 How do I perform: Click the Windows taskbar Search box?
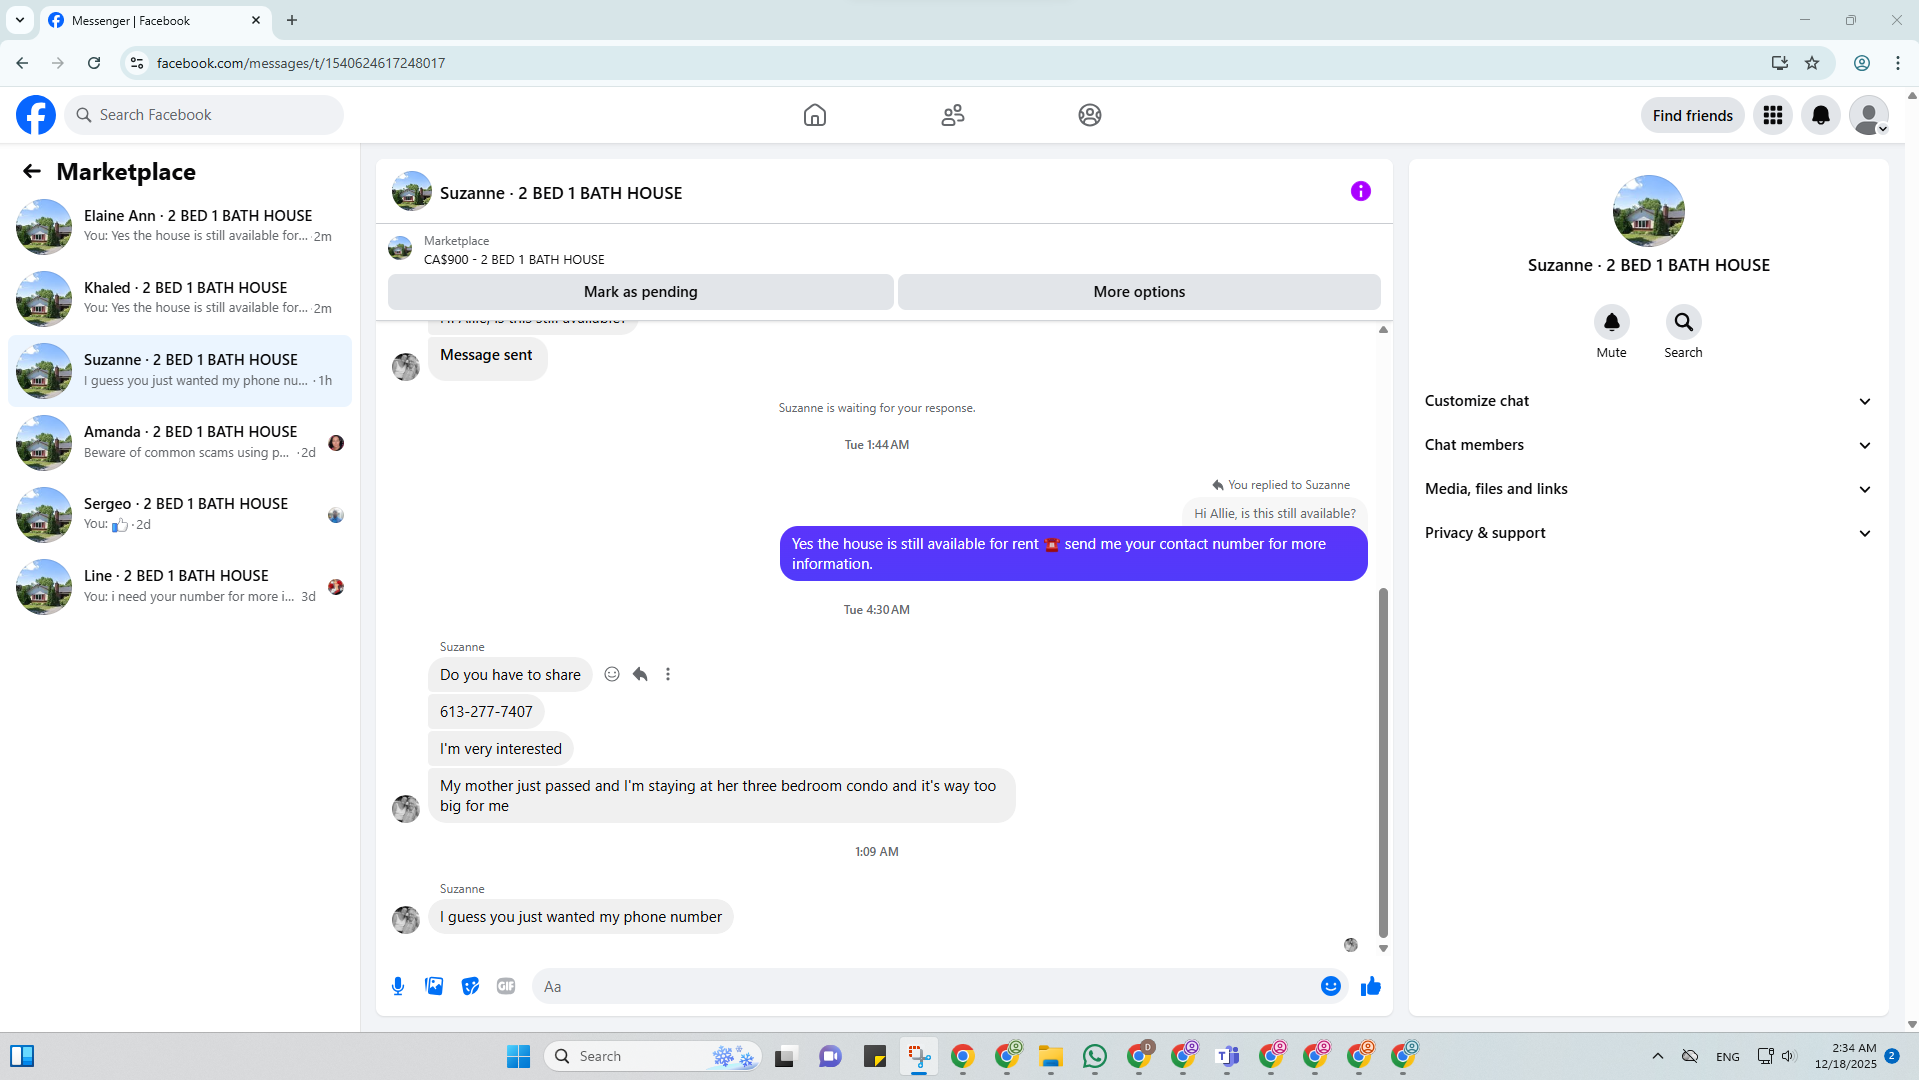point(652,1056)
